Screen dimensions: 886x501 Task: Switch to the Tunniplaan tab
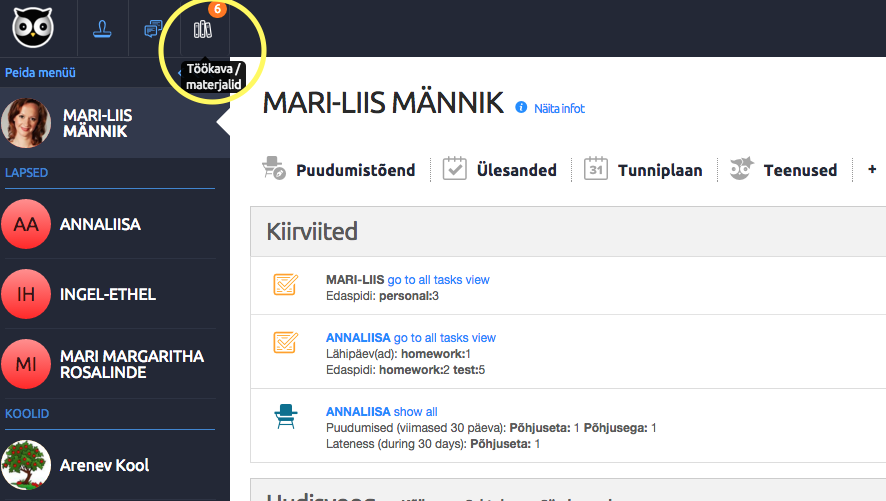[643, 169]
